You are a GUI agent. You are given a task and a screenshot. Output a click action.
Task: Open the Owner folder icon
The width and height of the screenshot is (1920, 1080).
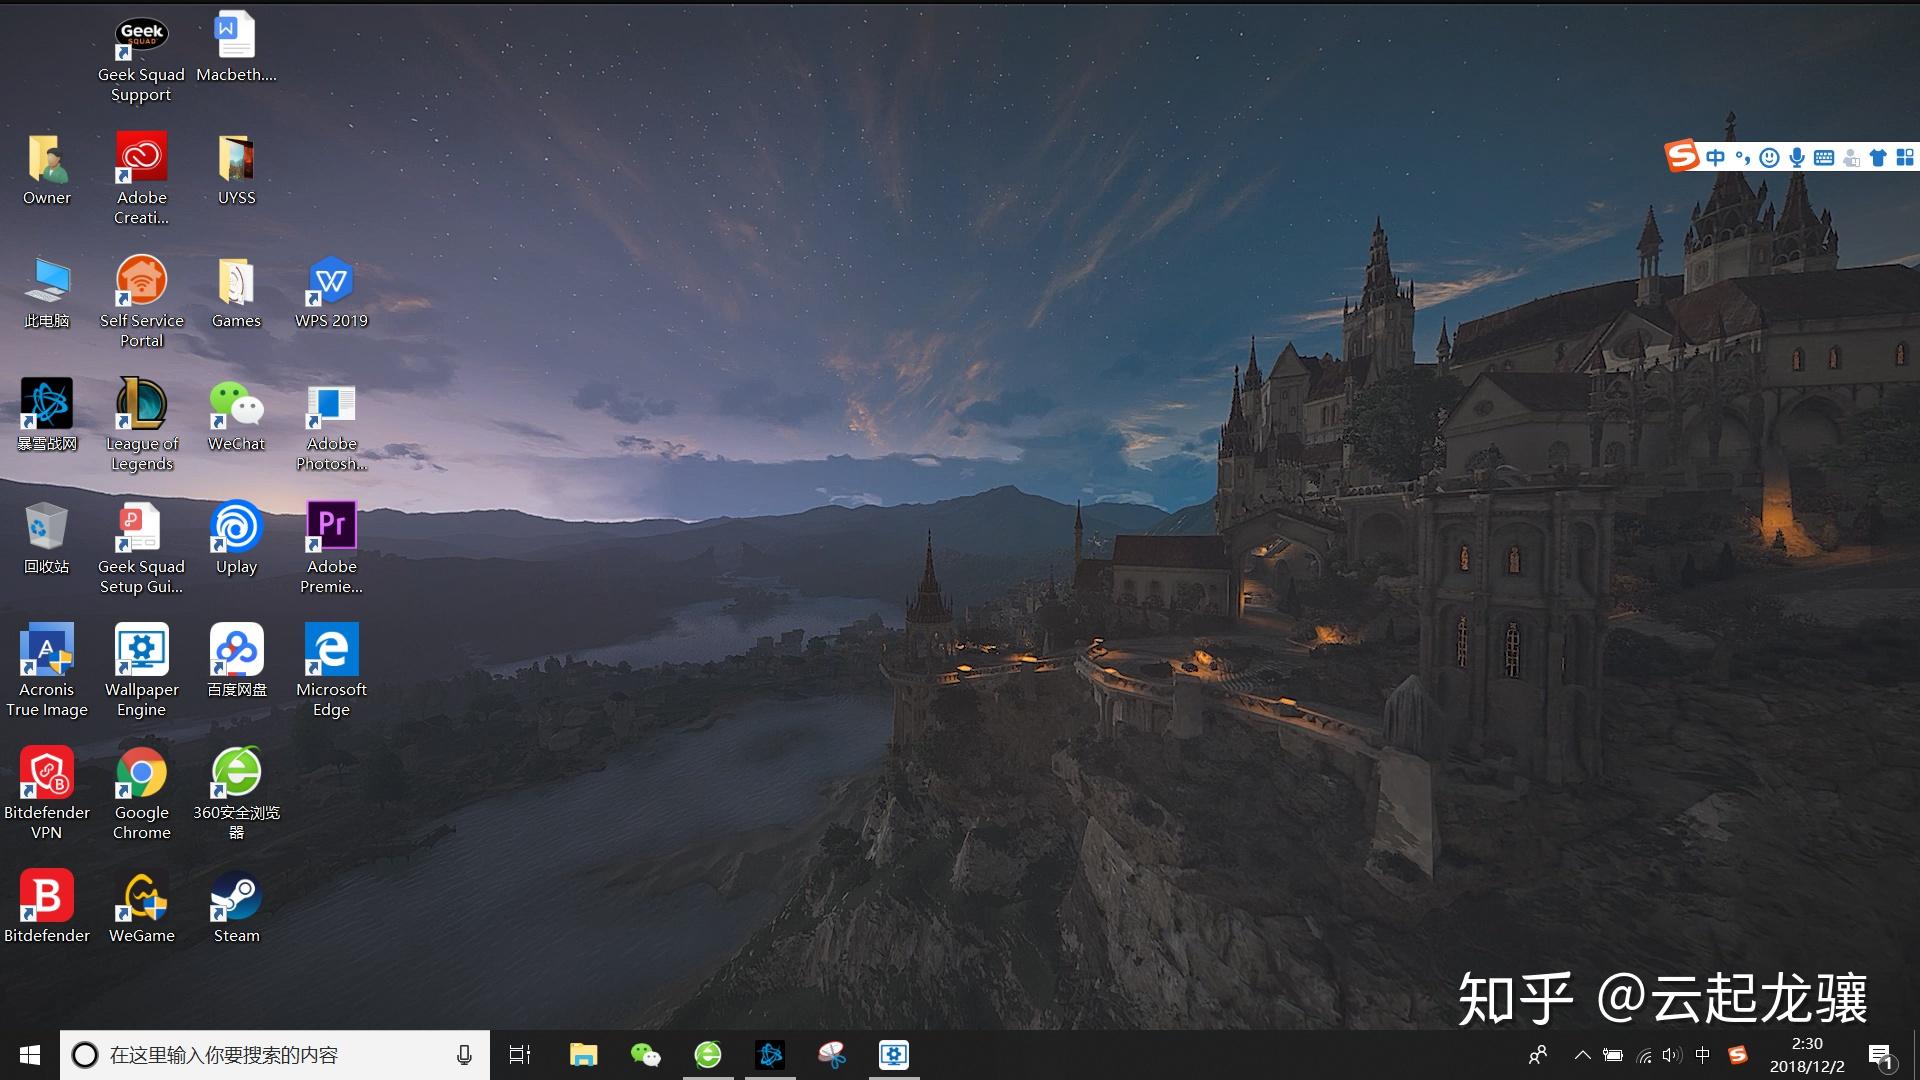47,171
